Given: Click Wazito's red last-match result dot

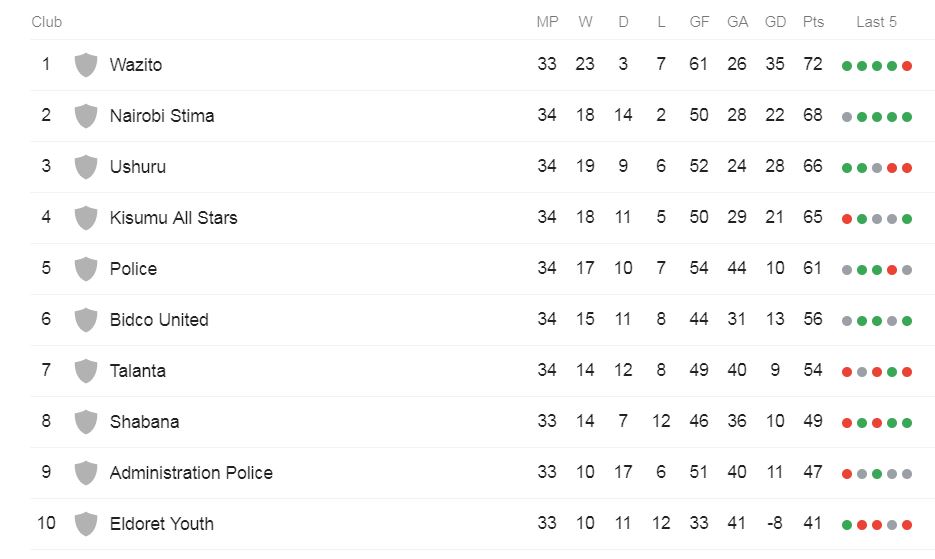Looking at the screenshot, I should coord(907,66).
